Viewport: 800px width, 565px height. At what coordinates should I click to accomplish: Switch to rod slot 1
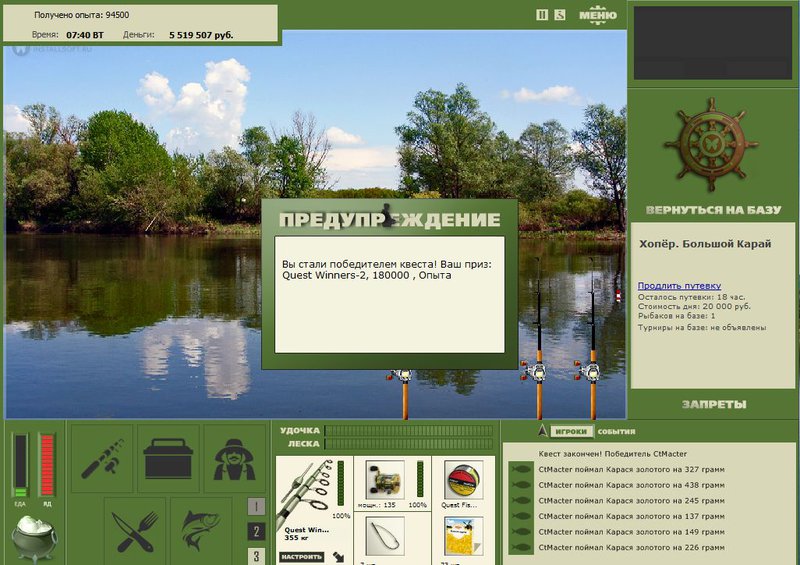click(x=256, y=507)
